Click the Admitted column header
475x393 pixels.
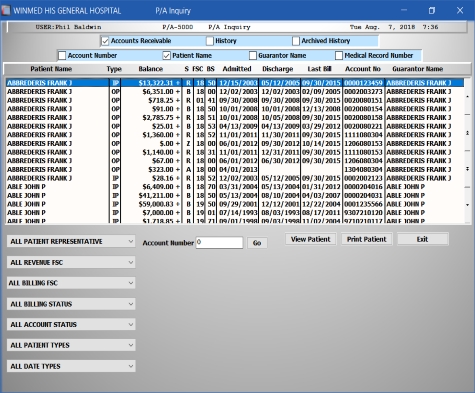pyautogui.click(x=237, y=69)
